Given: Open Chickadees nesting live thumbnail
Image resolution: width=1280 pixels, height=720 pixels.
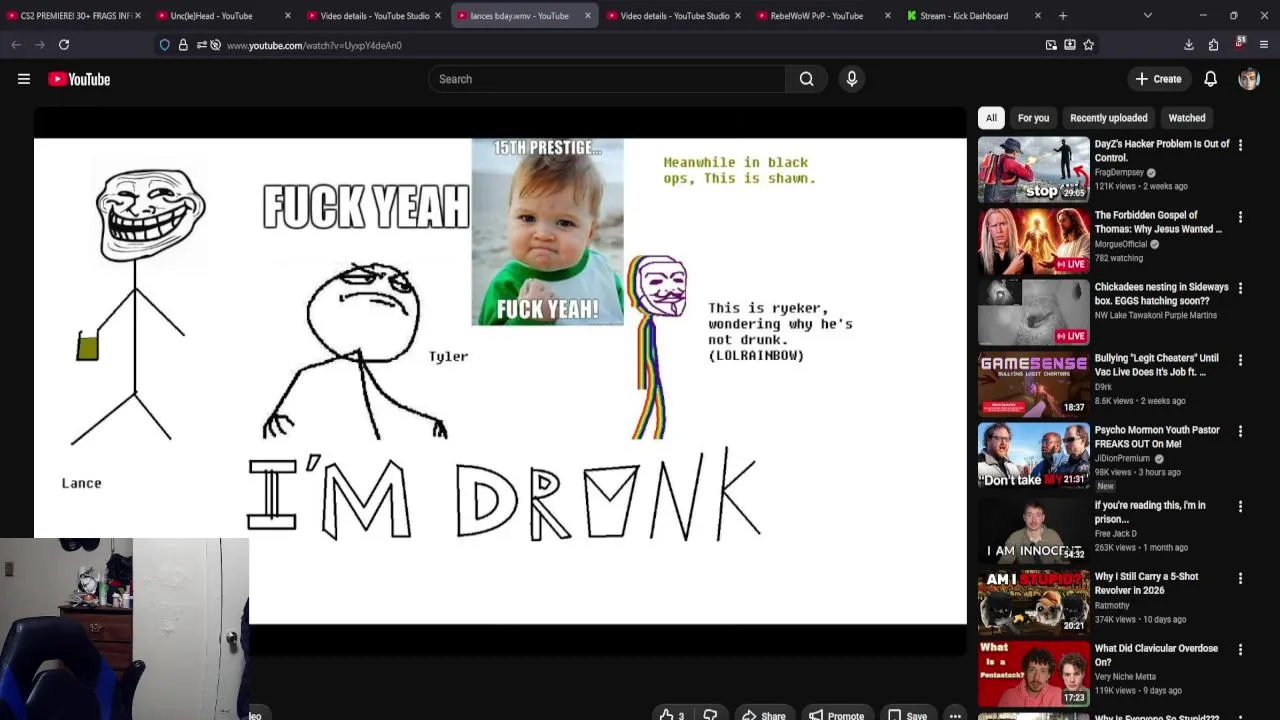Looking at the screenshot, I should click(x=1033, y=312).
